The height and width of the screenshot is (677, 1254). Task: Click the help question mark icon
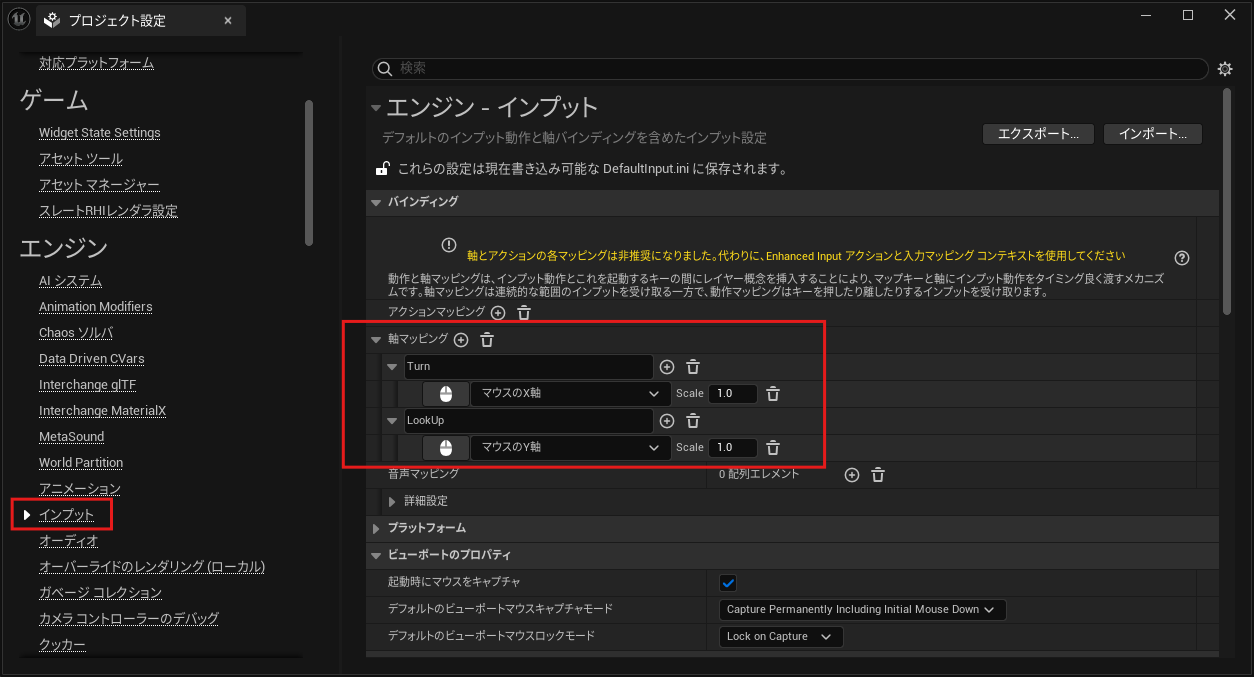pos(1182,257)
